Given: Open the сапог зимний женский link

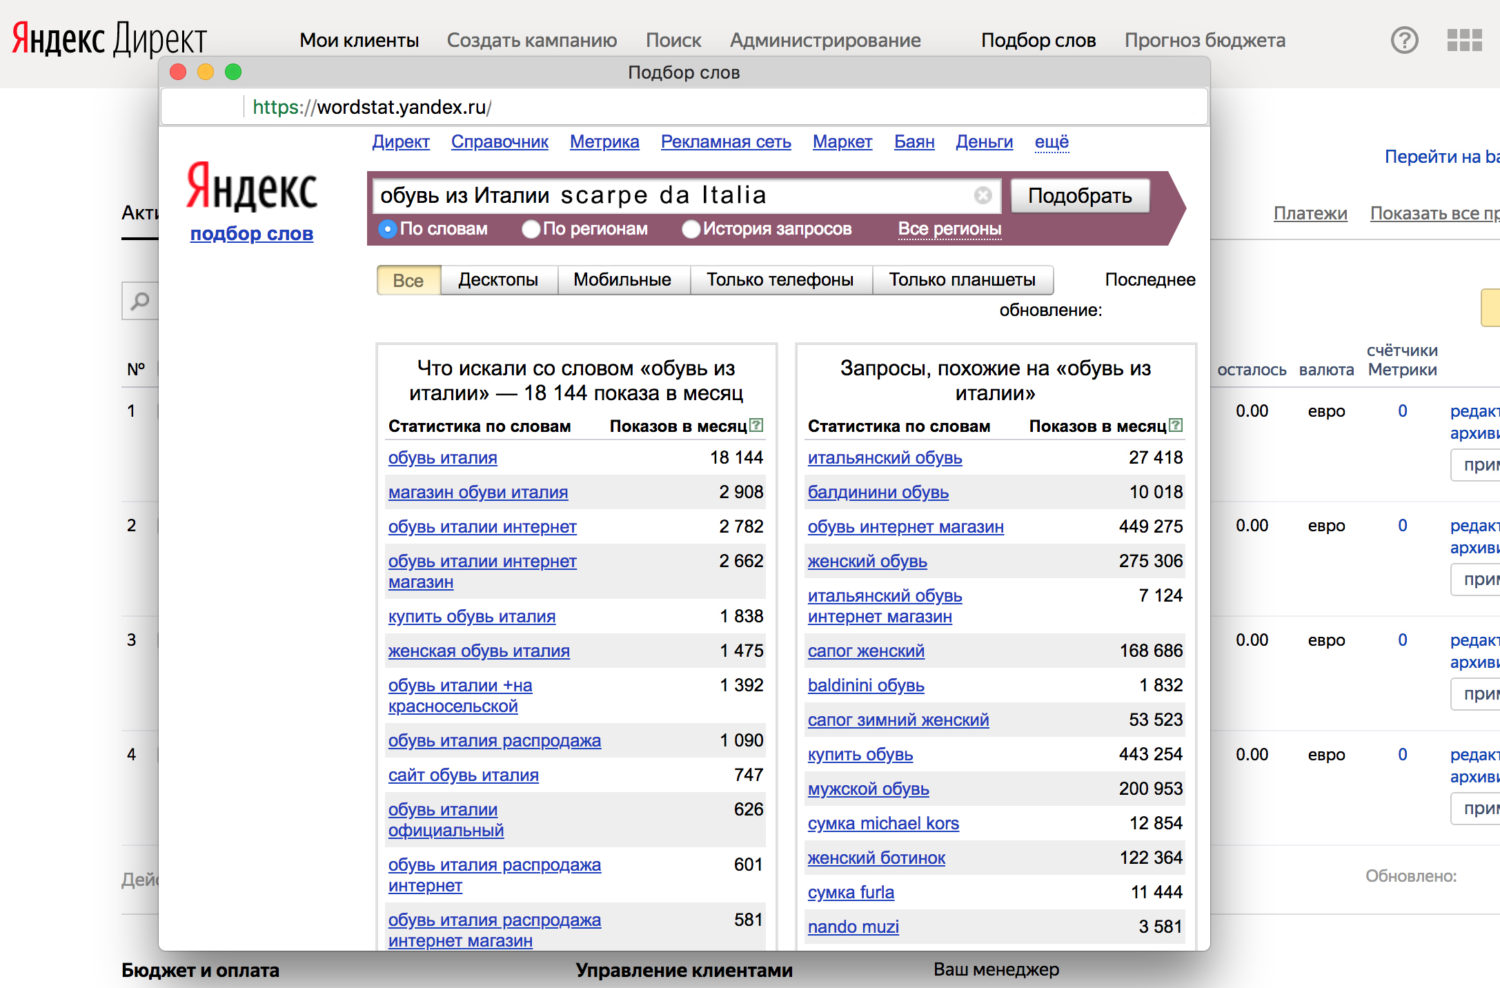Looking at the screenshot, I should coord(898,720).
